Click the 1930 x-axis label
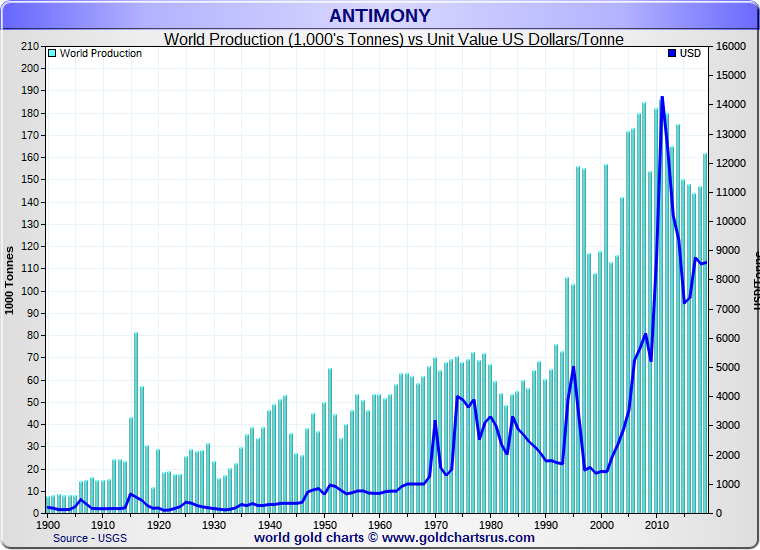Viewport: 760px width, 550px height. tap(214, 525)
